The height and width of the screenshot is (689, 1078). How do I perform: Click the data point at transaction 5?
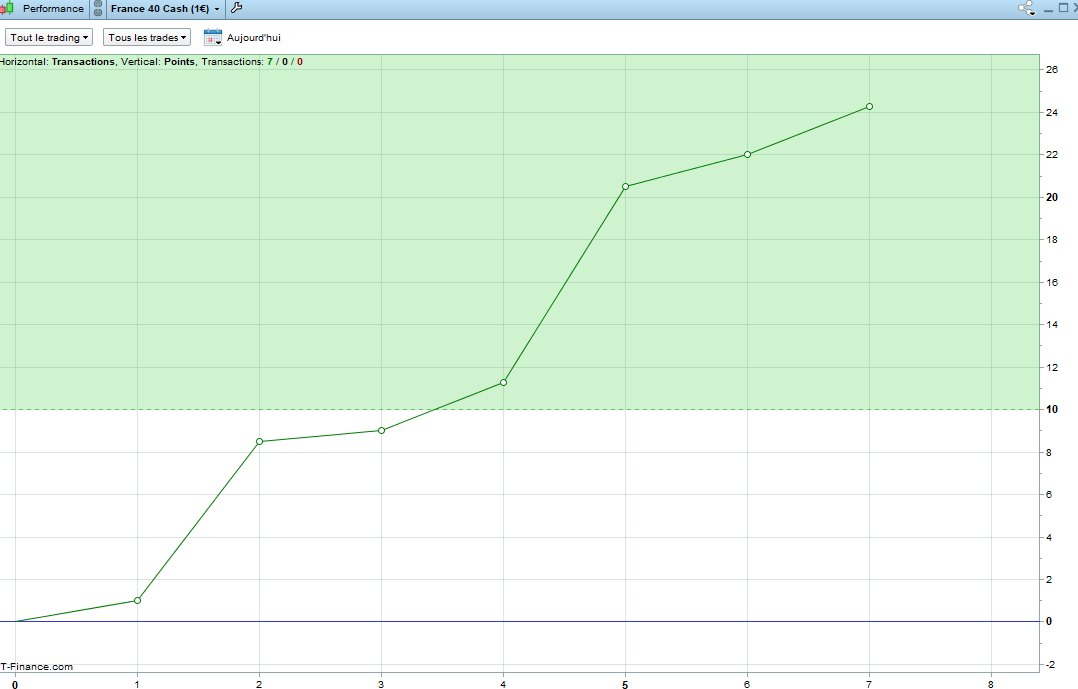point(626,186)
